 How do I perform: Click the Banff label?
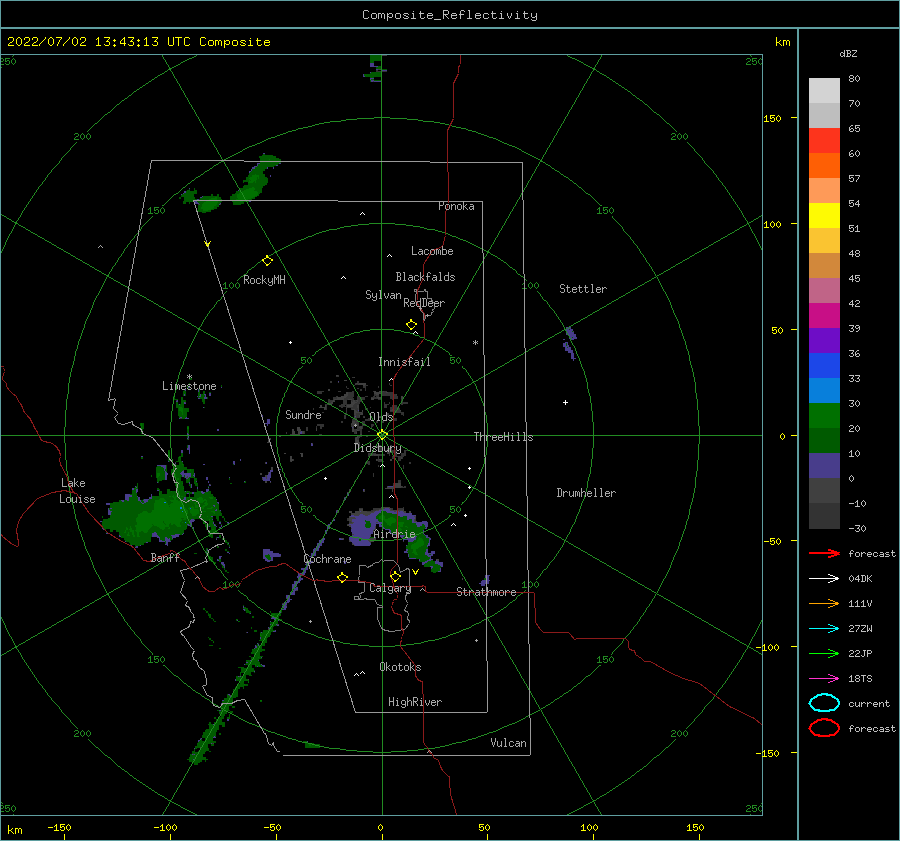coord(165,557)
